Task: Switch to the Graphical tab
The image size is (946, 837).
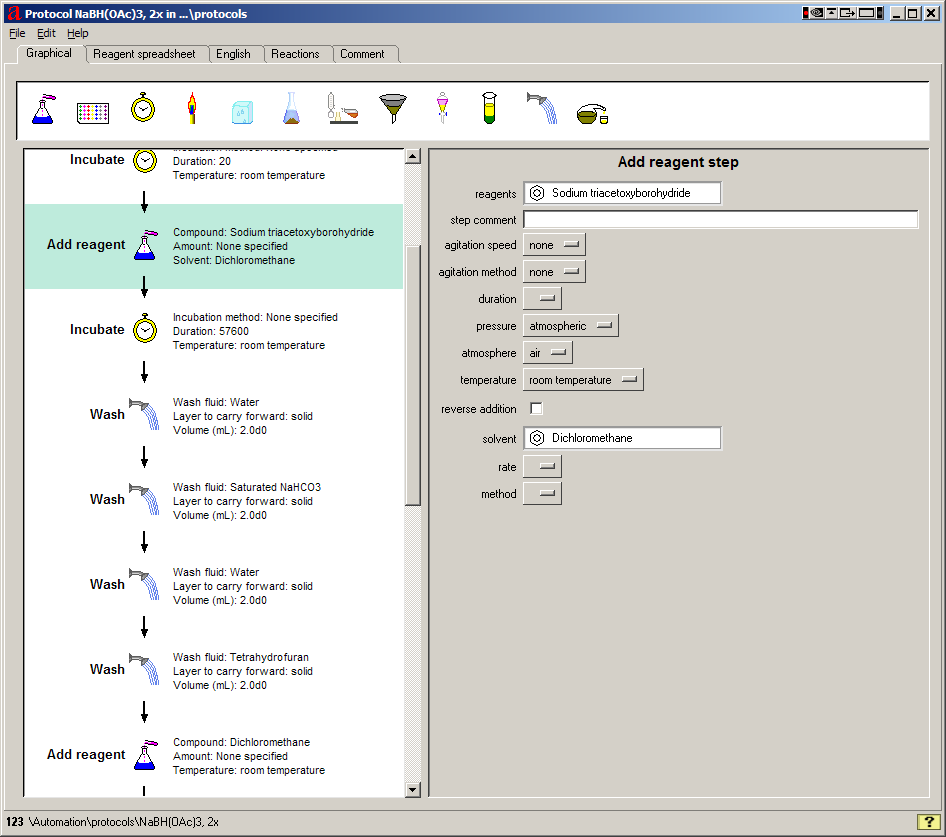Action: [x=49, y=53]
